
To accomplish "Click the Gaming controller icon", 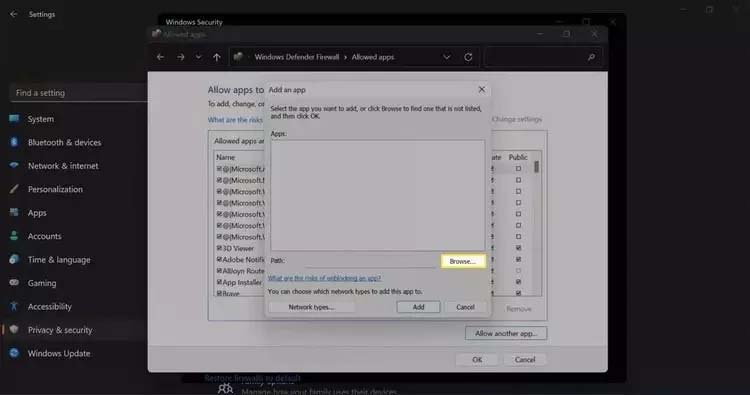I will pyautogui.click(x=14, y=283).
